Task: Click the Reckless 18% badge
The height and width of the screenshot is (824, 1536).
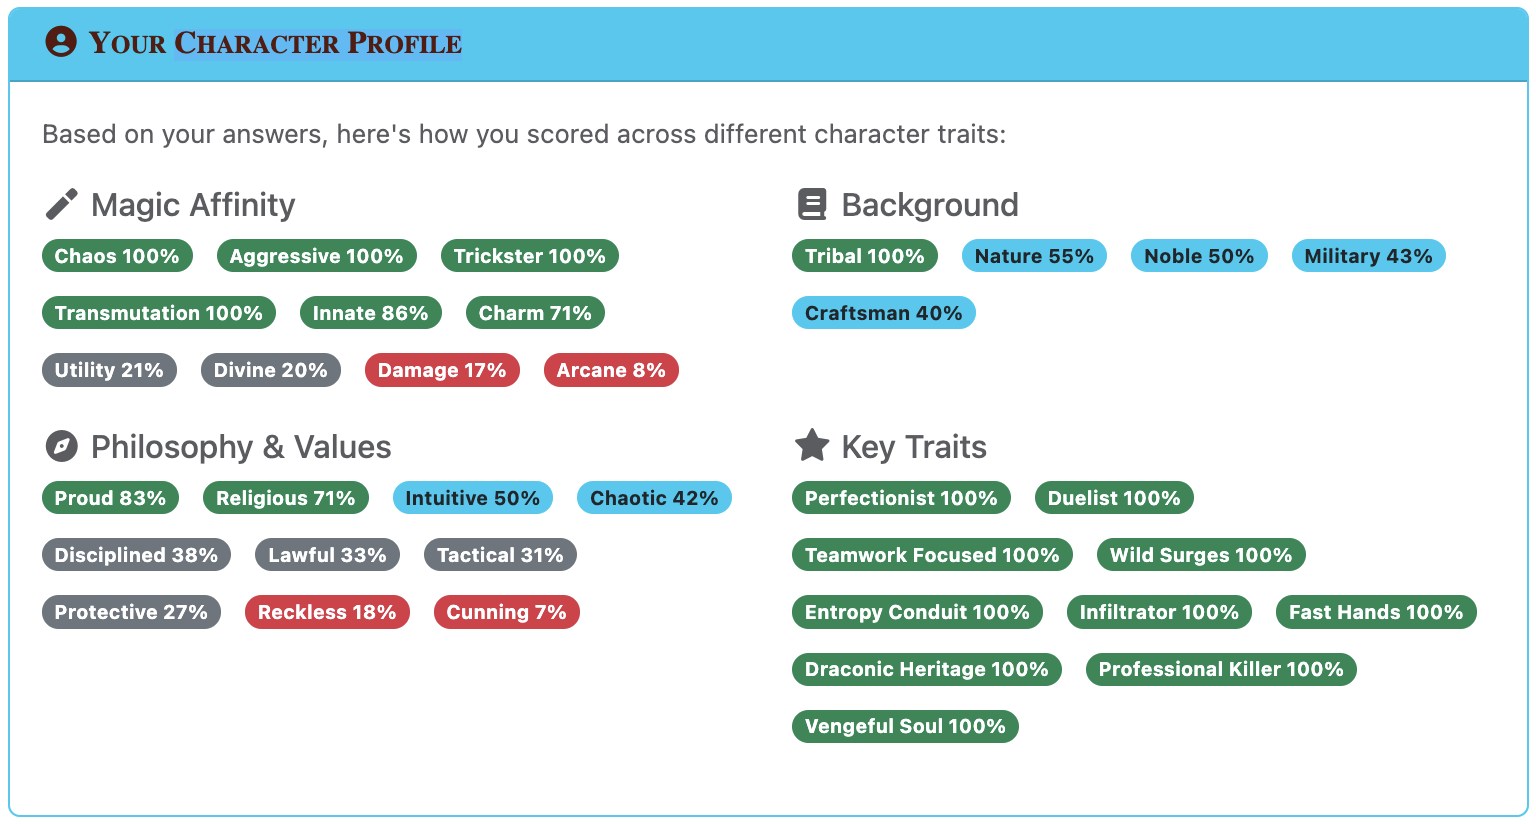Action: pyautogui.click(x=327, y=611)
